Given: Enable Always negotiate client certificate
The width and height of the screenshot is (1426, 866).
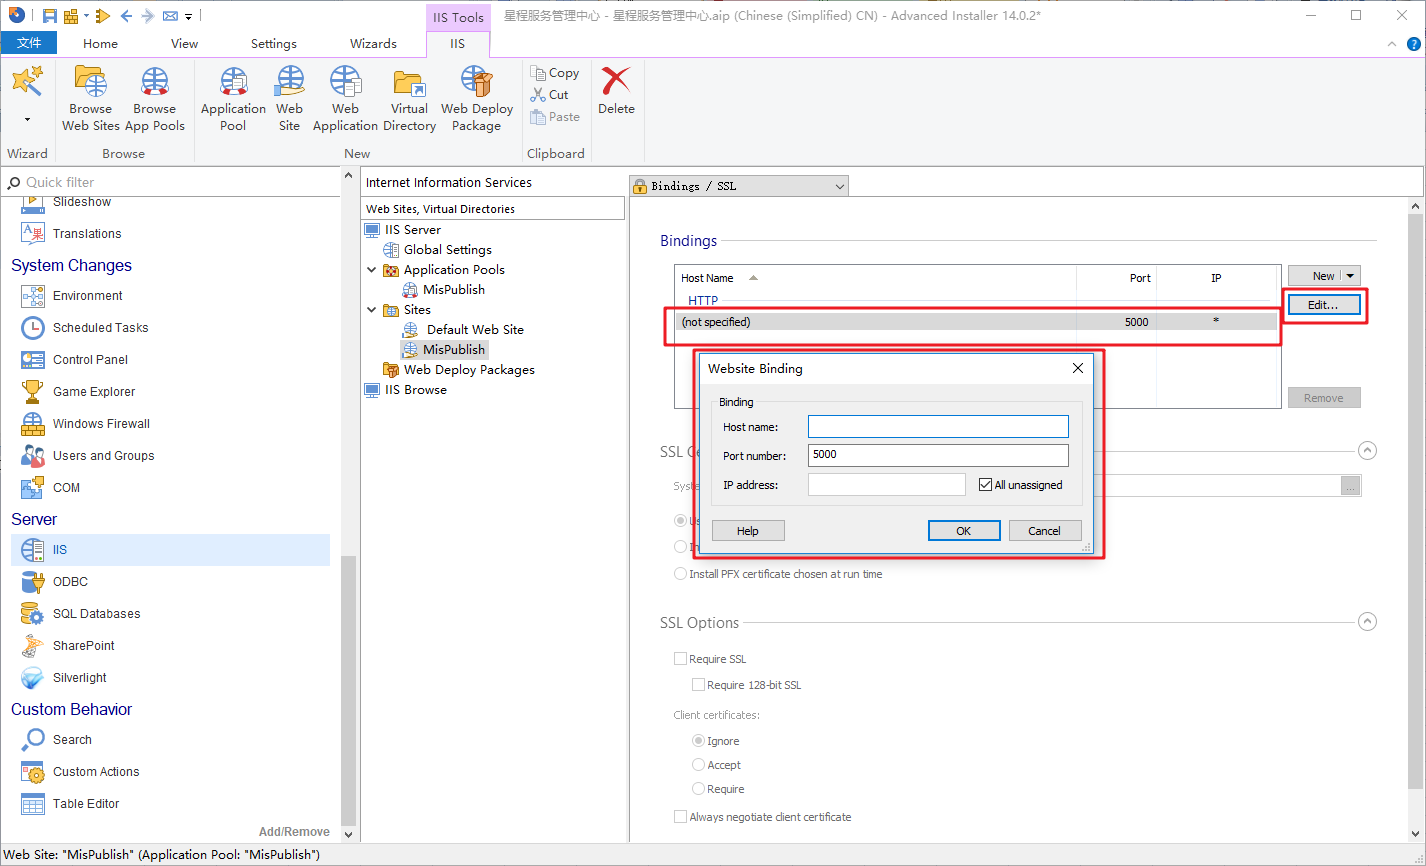Looking at the screenshot, I should 680,817.
